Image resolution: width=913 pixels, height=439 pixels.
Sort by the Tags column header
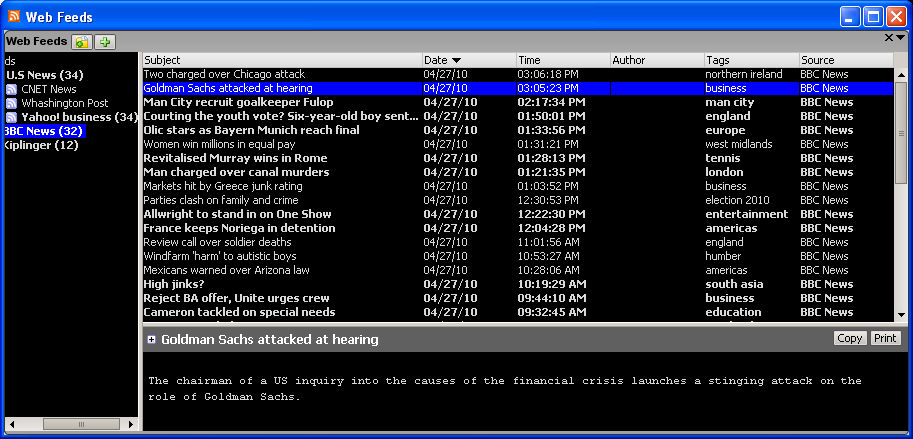(752, 60)
